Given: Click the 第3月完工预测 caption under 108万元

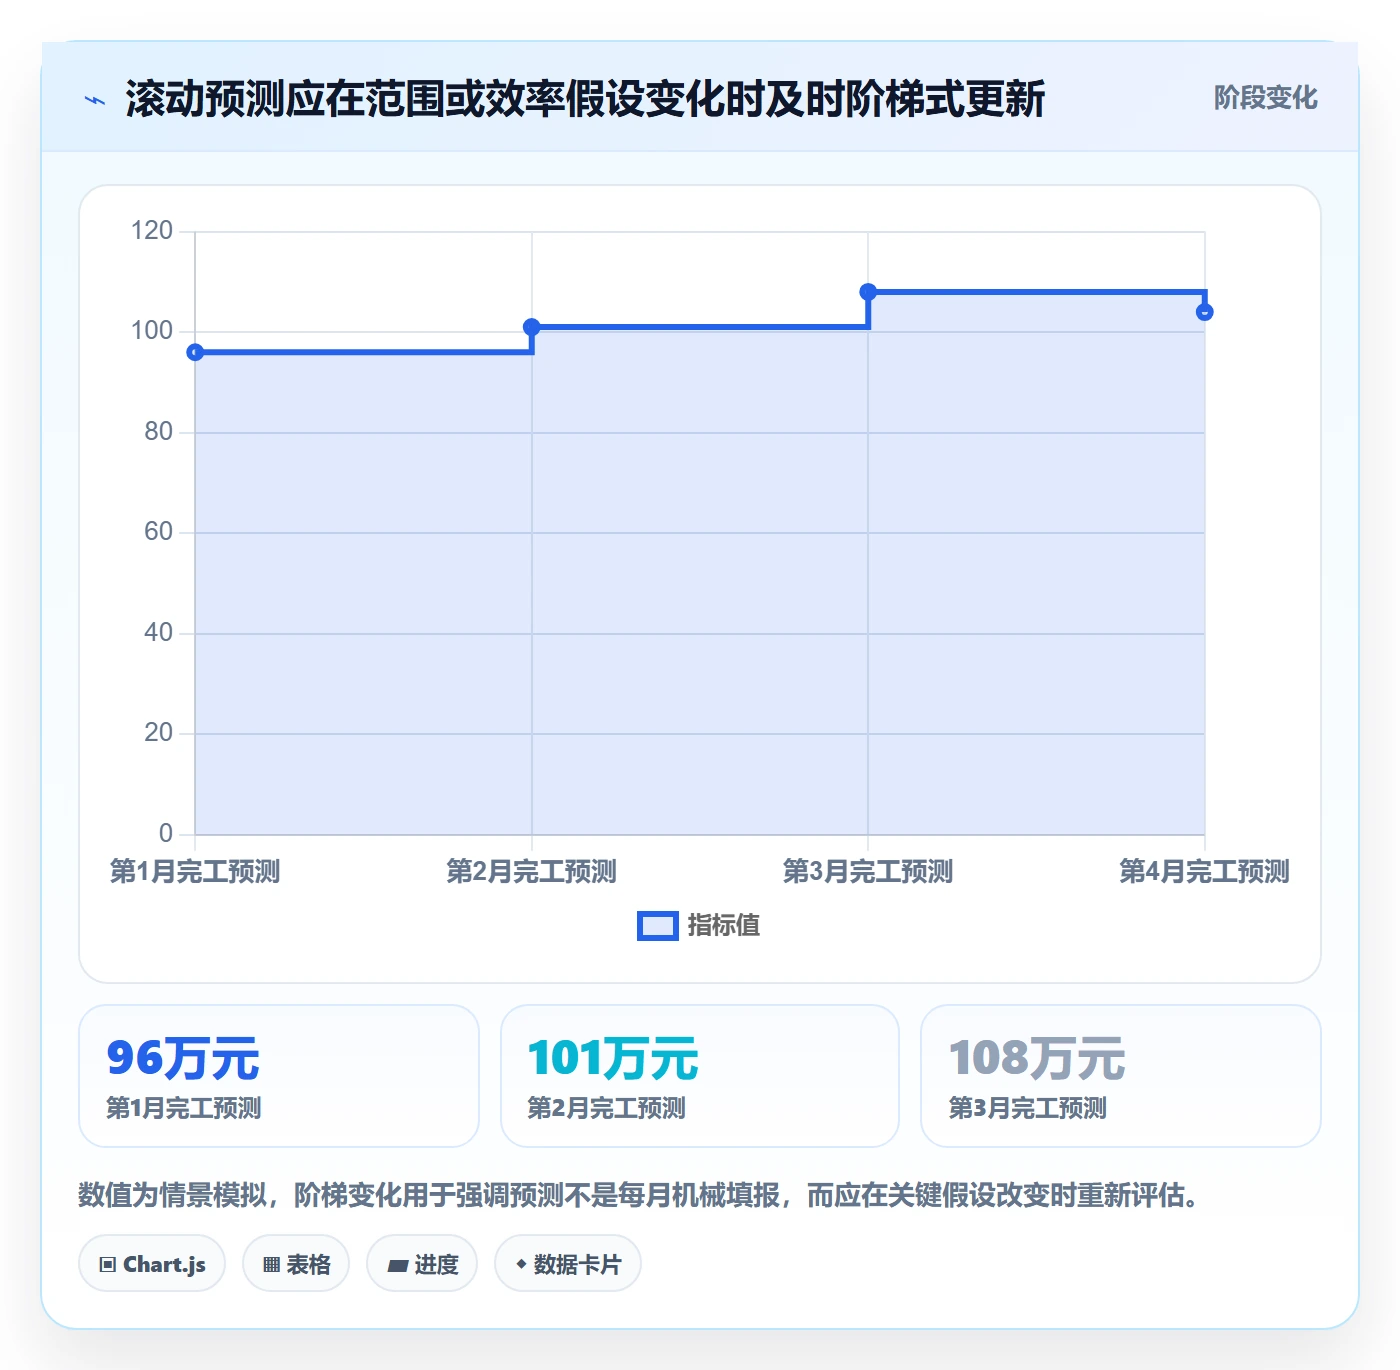Looking at the screenshot, I should tap(1027, 1108).
